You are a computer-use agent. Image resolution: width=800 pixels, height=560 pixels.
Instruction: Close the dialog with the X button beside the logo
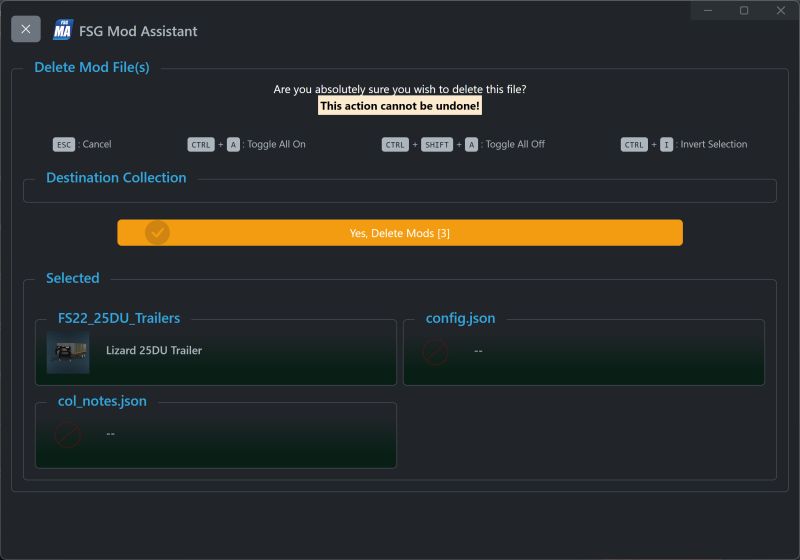tap(26, 29)
